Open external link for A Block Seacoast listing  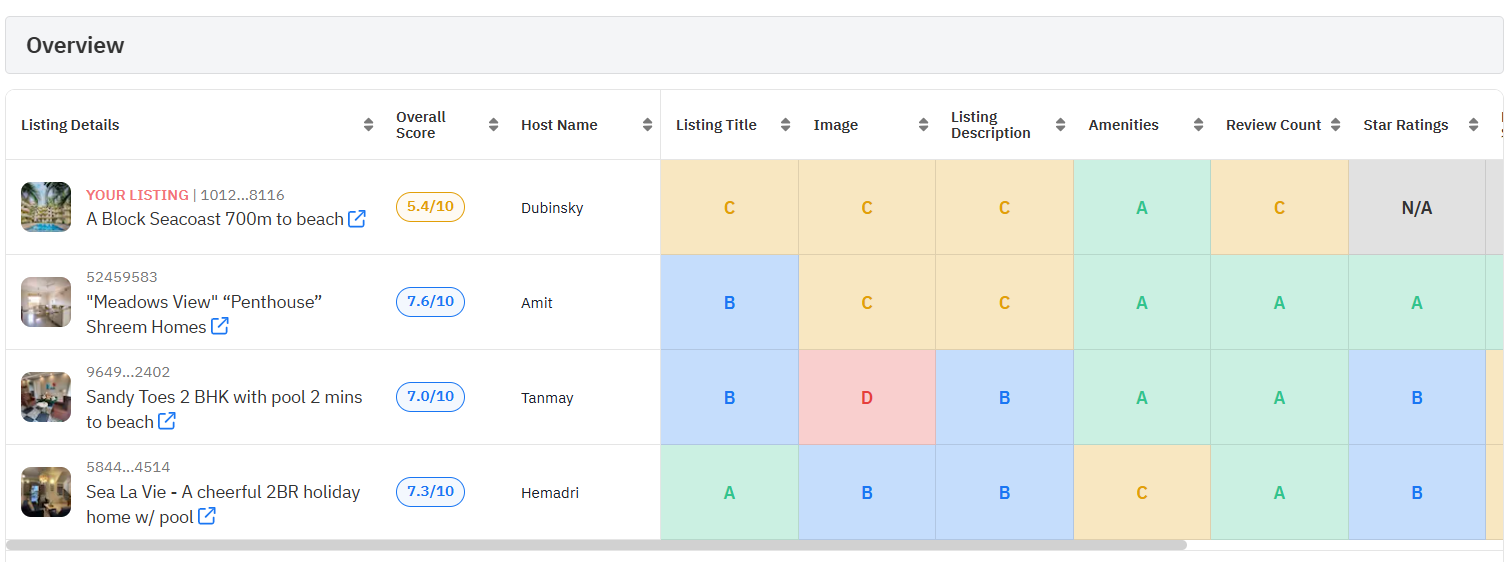pos(357,219)
